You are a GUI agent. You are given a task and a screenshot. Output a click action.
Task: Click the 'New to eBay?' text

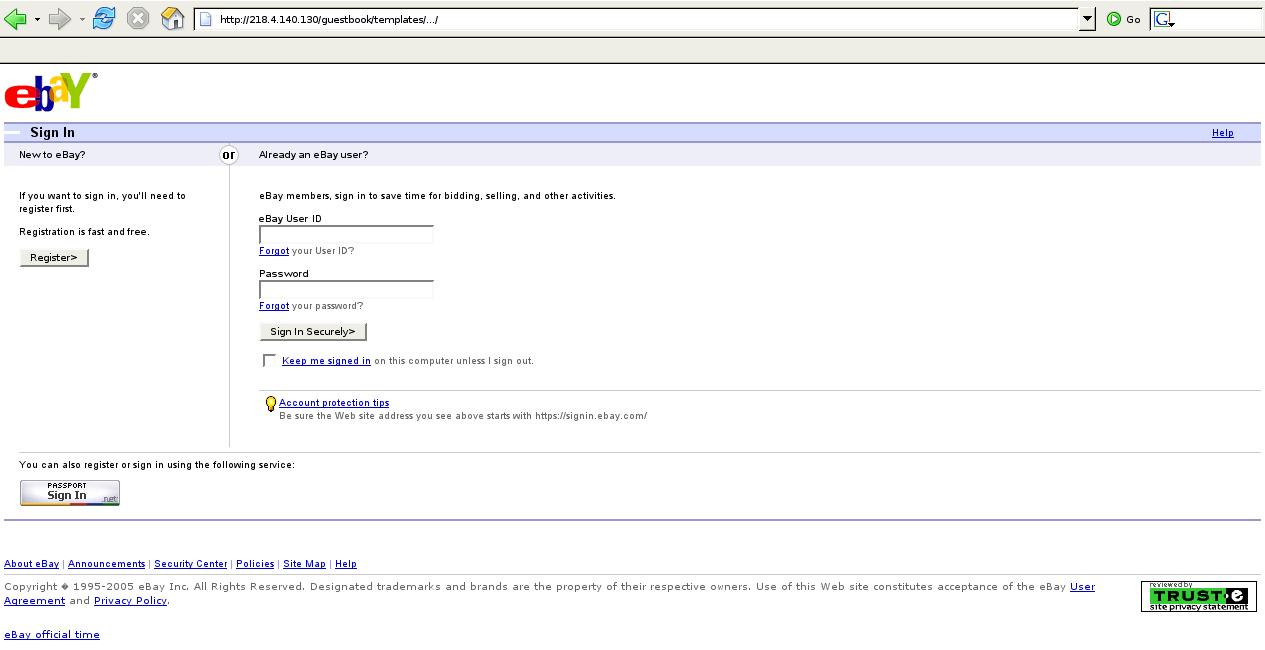click(52, 155)
